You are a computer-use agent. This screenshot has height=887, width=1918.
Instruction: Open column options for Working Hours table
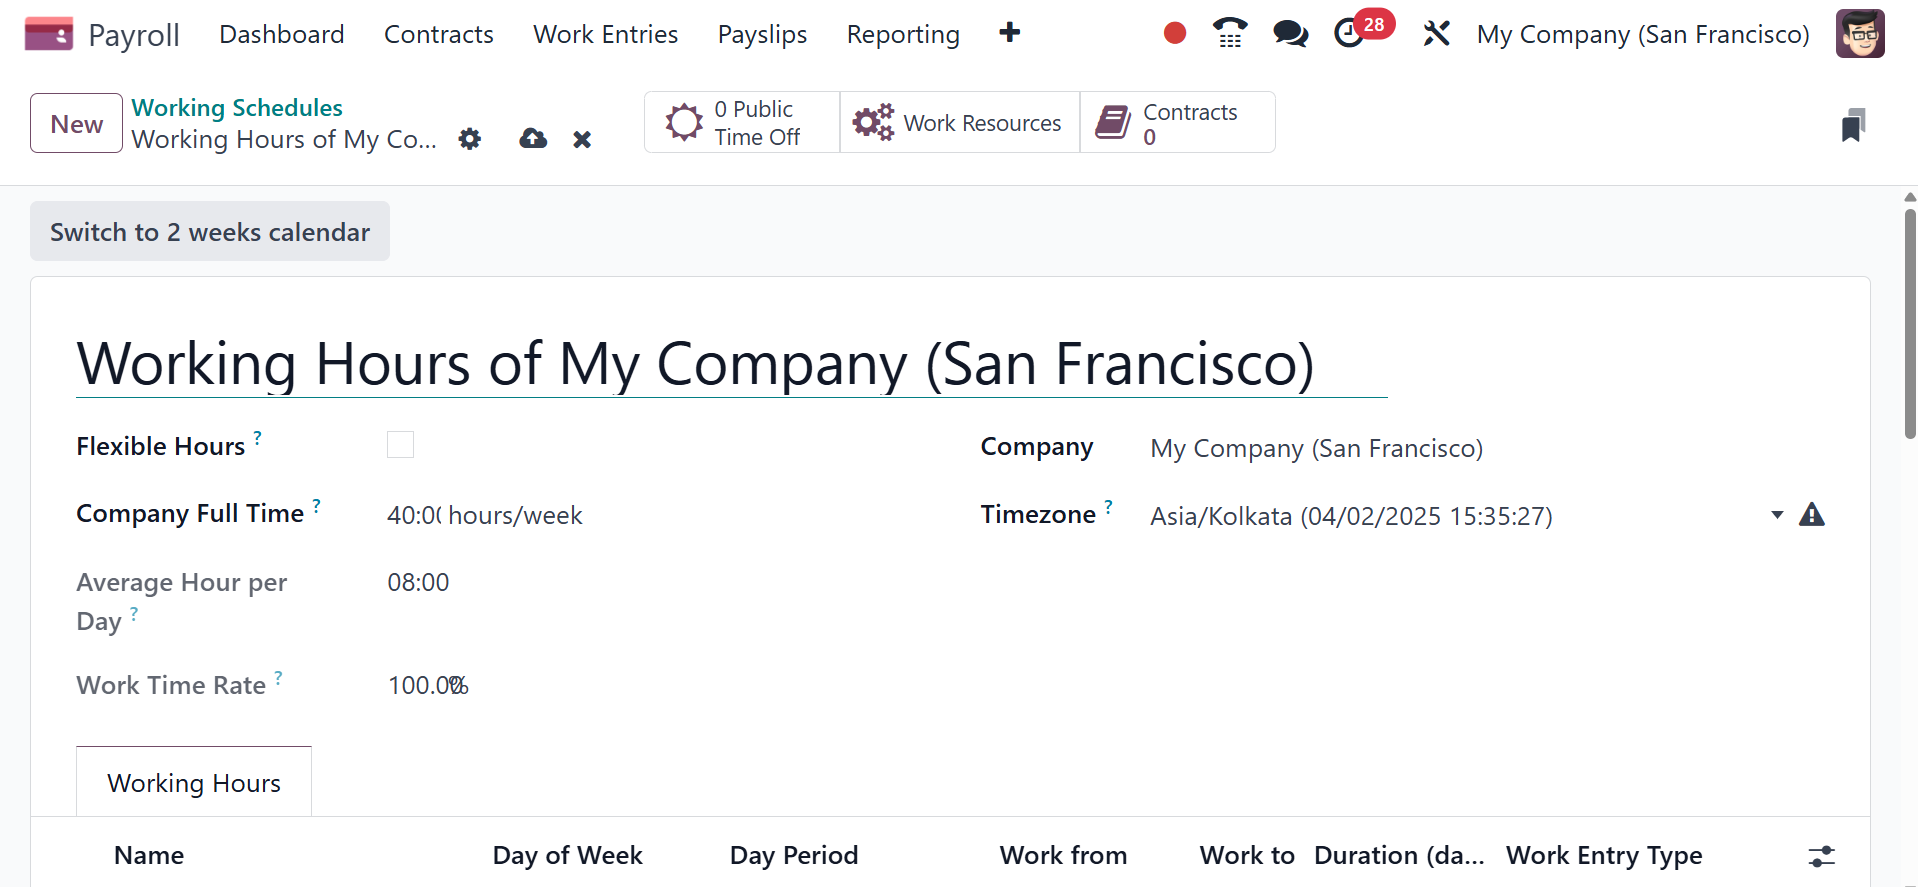pyautogui.click(x=1822, y=856)
